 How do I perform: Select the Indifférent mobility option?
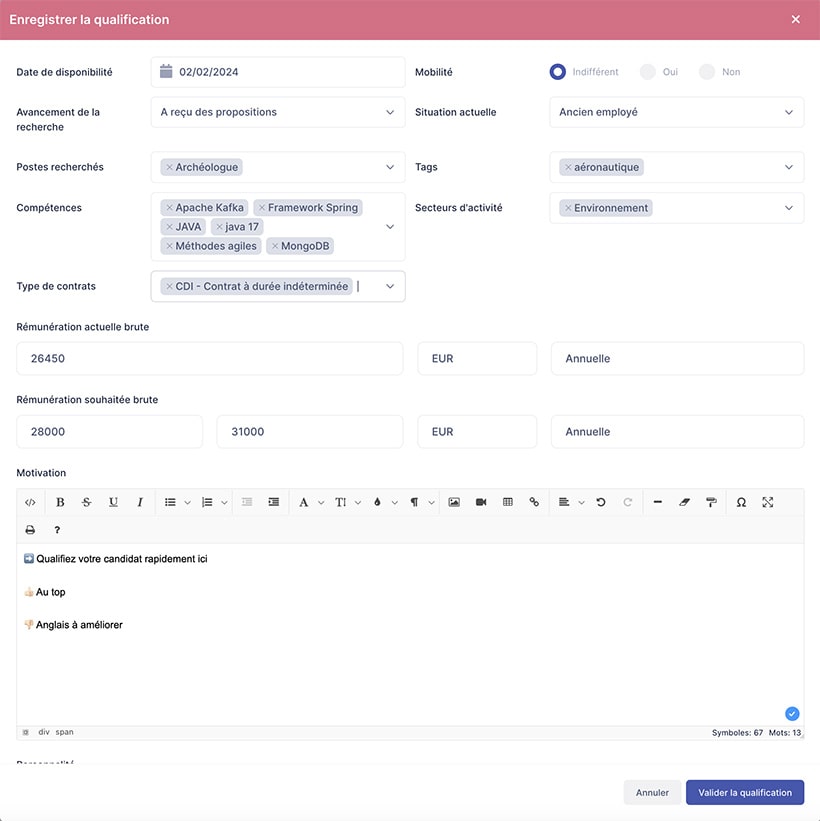click(558, 72)
